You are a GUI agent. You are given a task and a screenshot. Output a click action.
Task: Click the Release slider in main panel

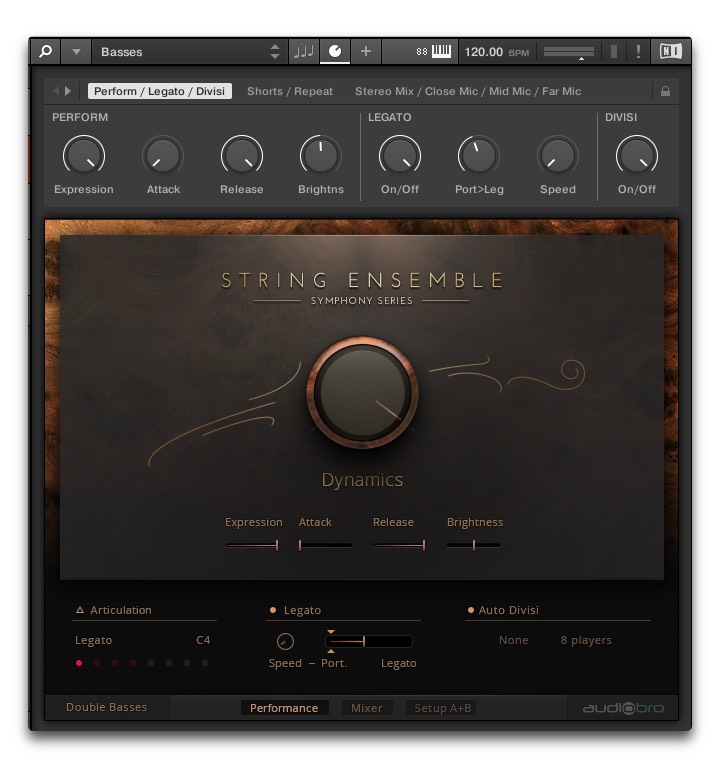399,545
